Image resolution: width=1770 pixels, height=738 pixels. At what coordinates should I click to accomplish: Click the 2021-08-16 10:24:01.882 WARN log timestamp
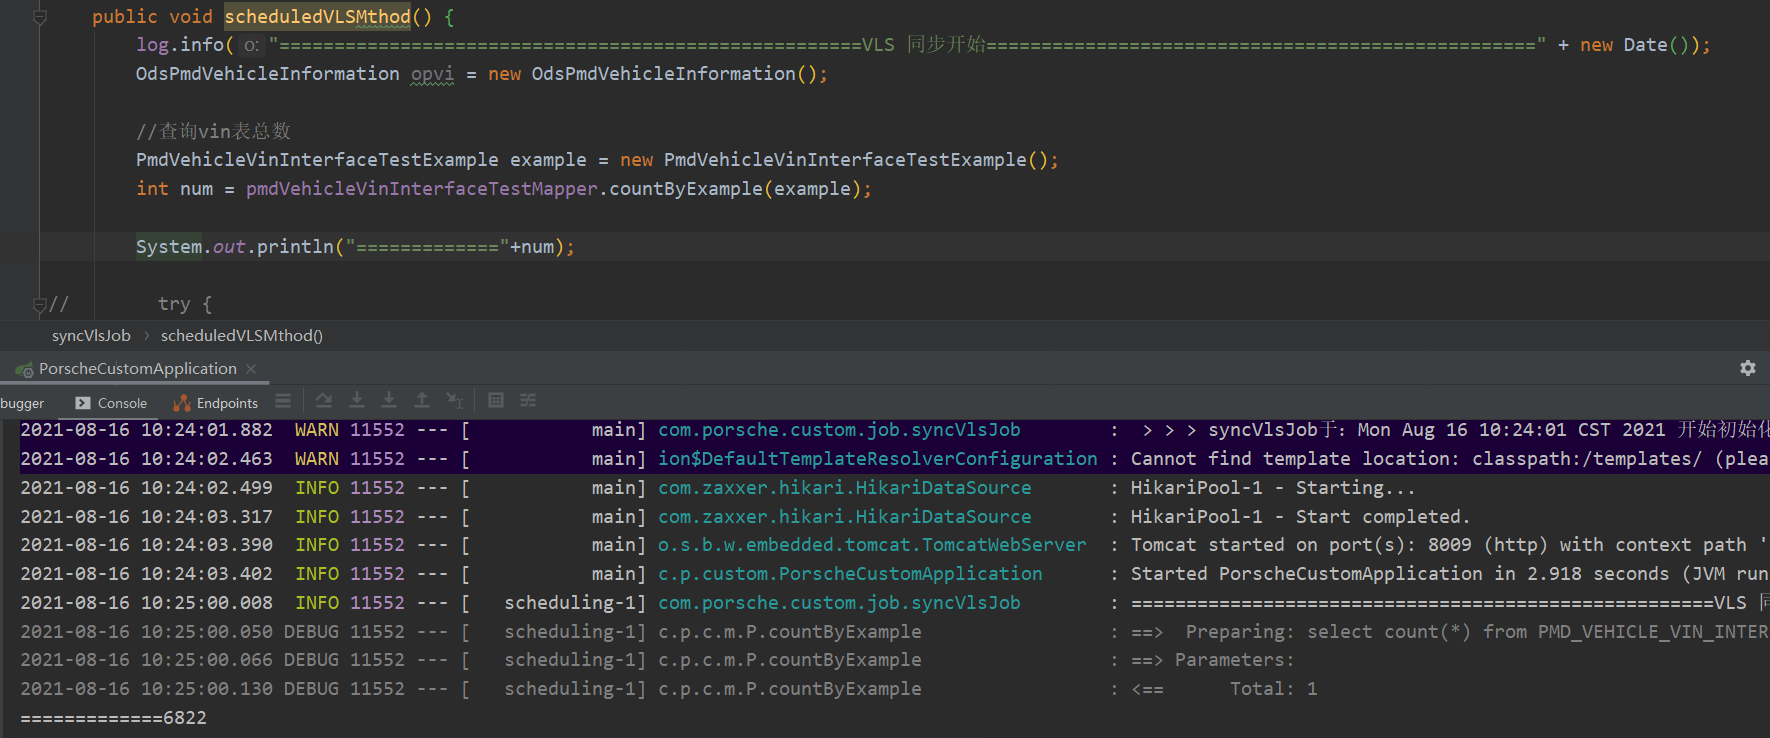click(146, 430)
